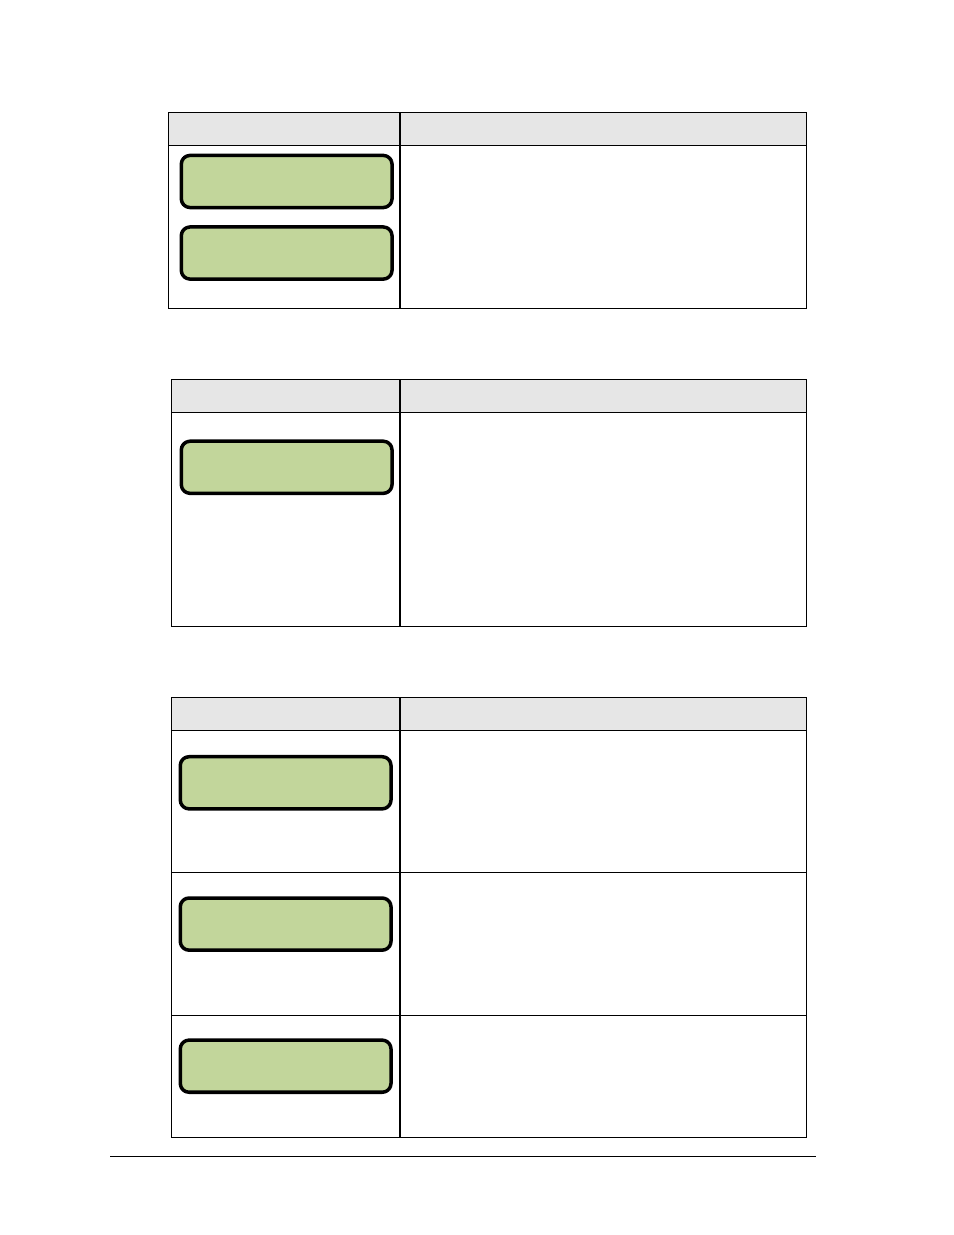This screenshot has height=1235, width=954.
Task: Click the upper green box in first table
Action: pos(286,181)
